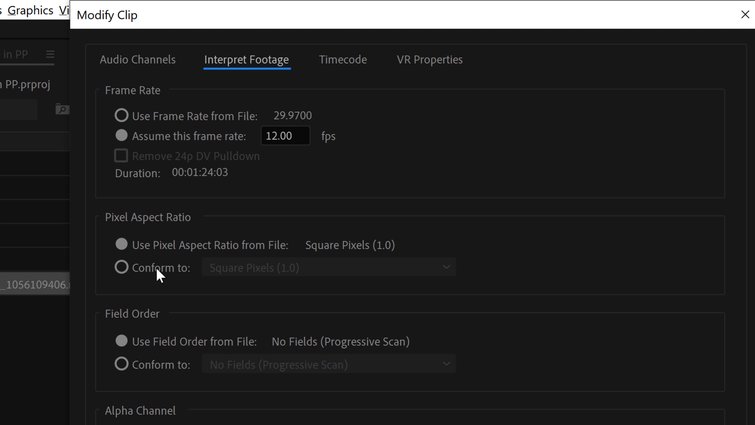The width and height of the screenshot is (755, 425).
Task: Toggle Remove 24p DV Pulldown checkbox
Action: click(122, 156)
